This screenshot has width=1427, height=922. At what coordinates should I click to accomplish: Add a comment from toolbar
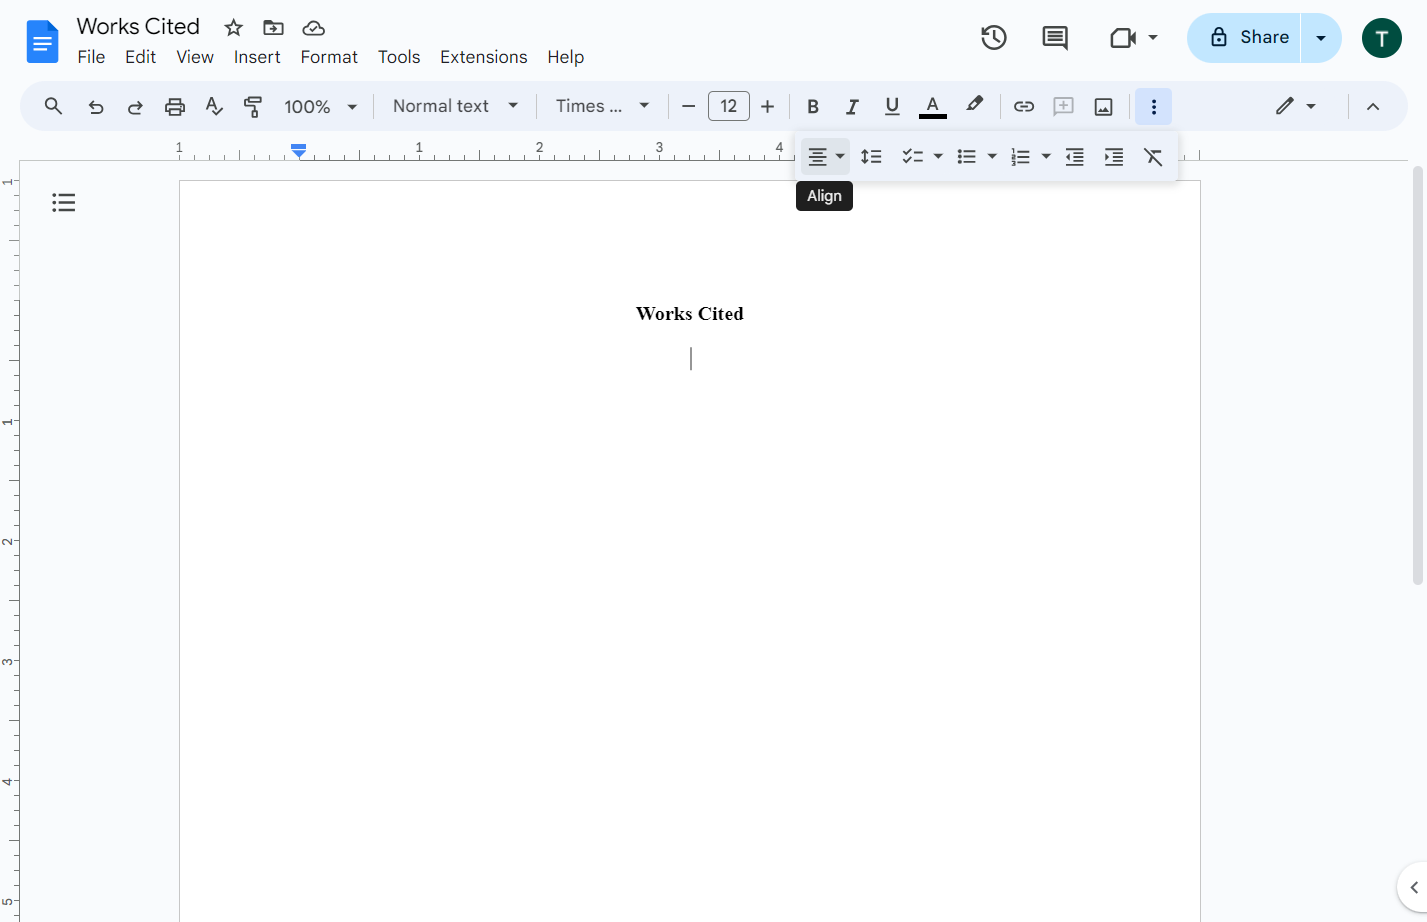click(1063, 106)
